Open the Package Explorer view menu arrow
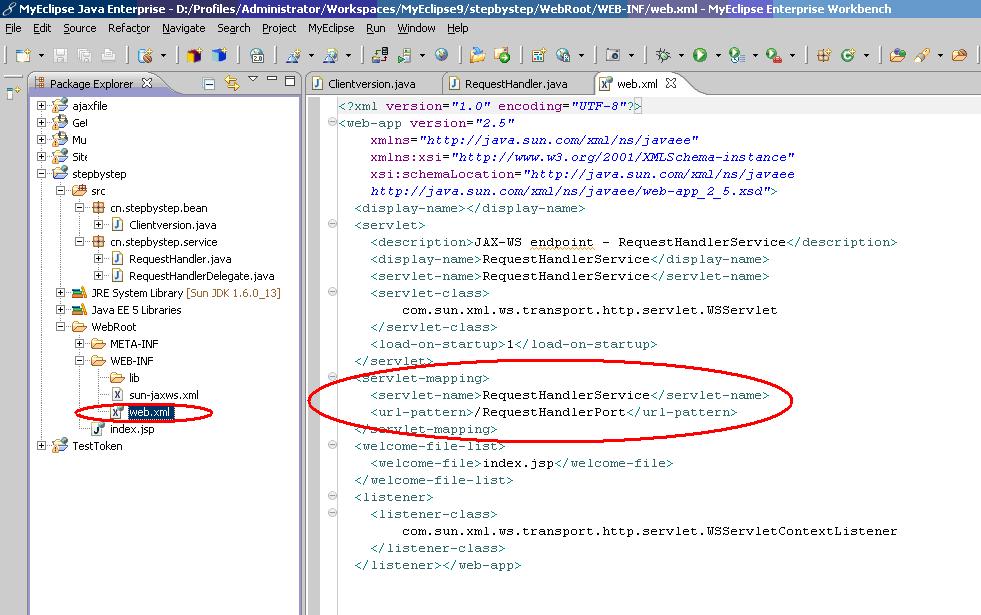The height and width of the screenshot is (615, 981). 254,80
